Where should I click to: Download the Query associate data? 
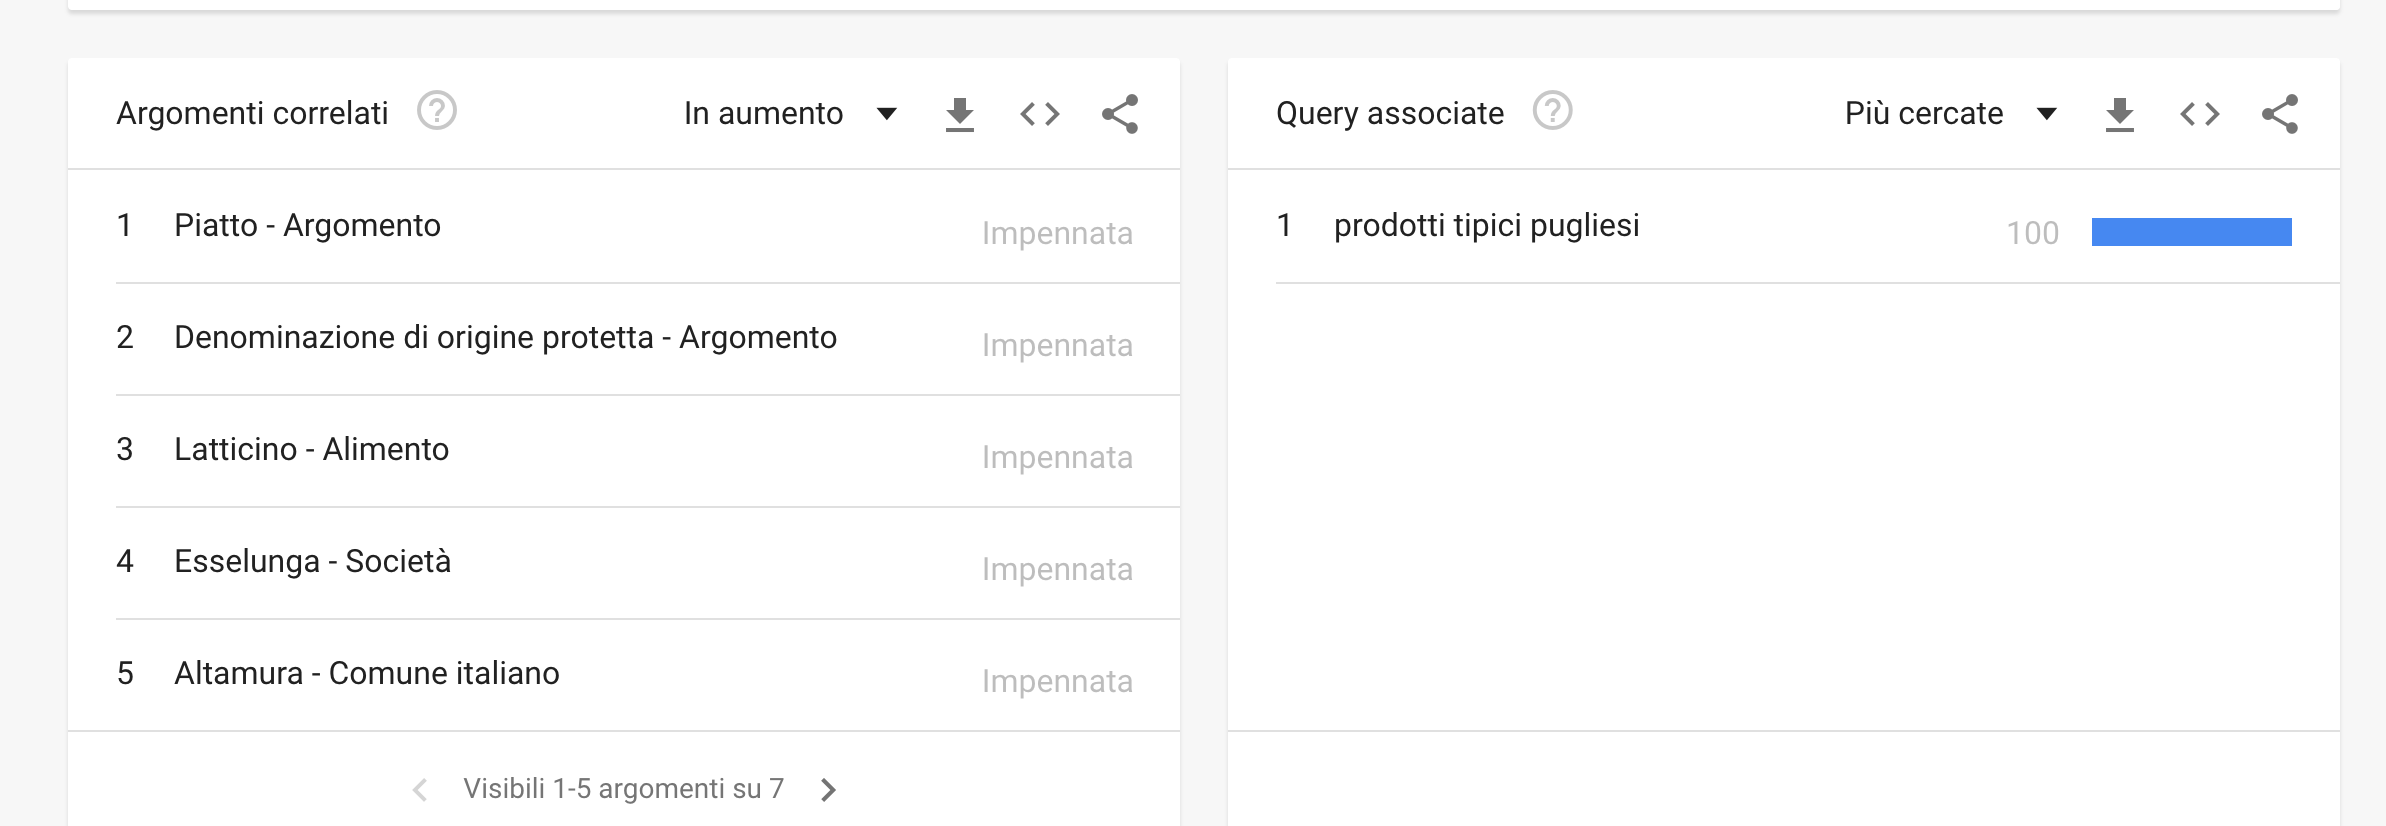[2120, 114]
